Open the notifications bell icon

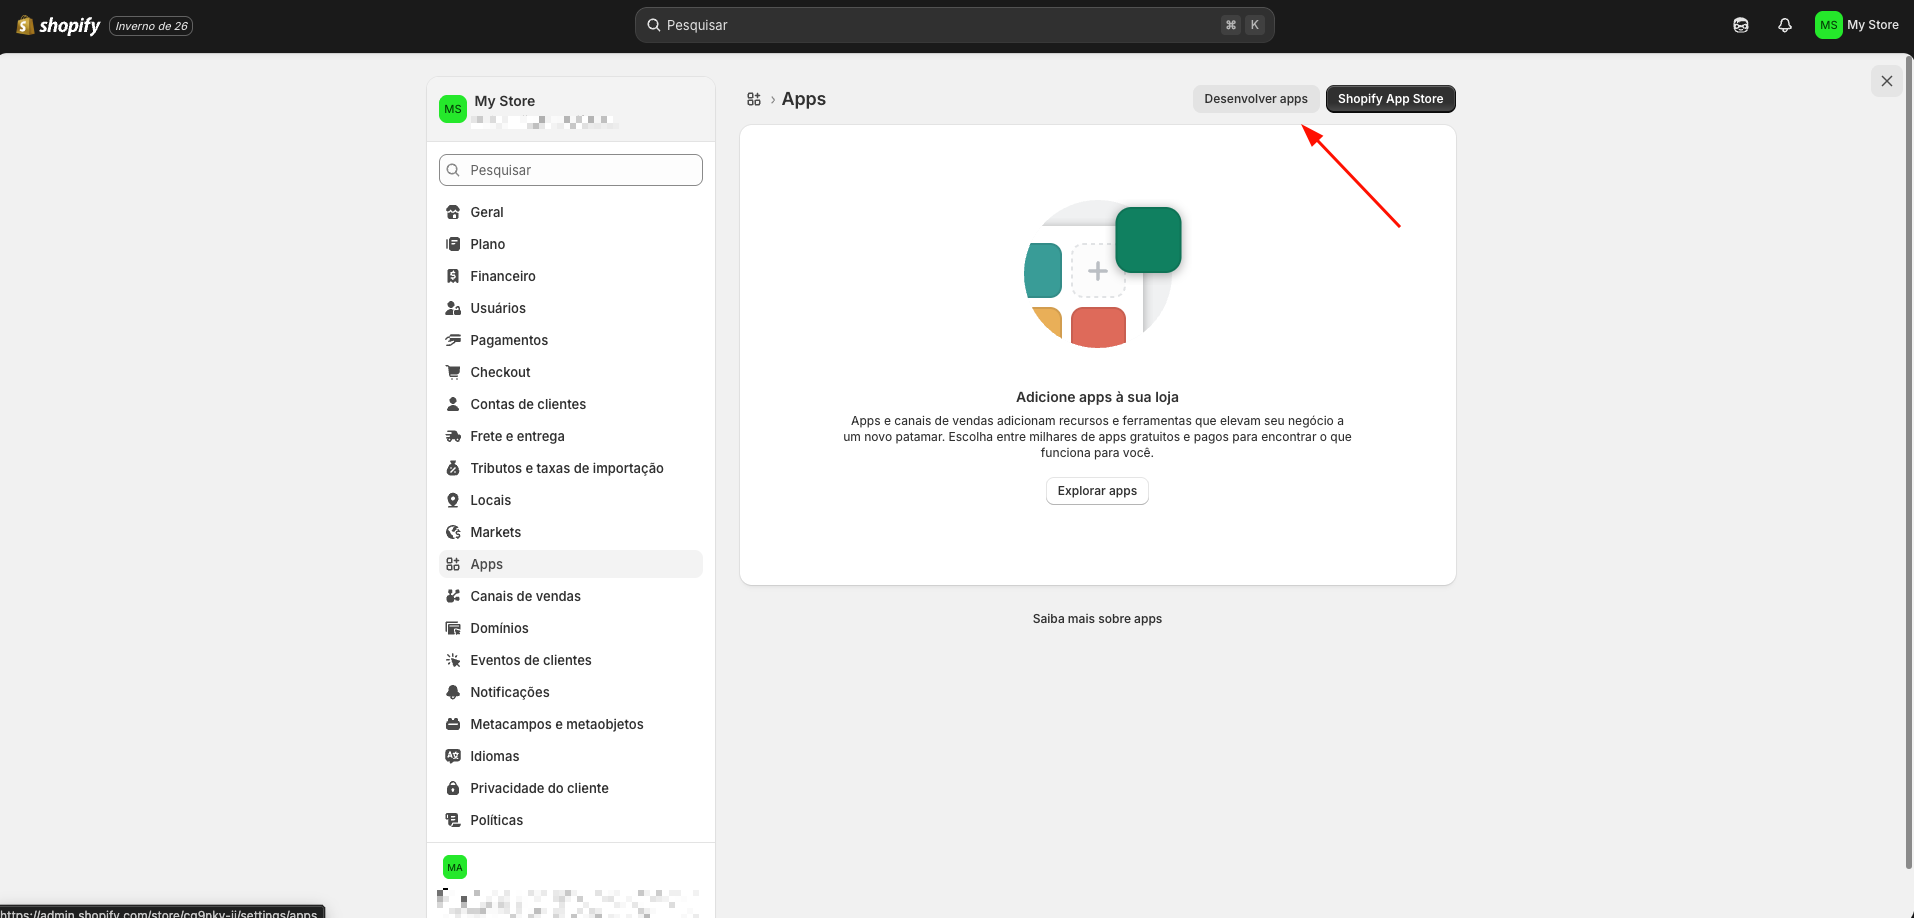pos(1785,25)
